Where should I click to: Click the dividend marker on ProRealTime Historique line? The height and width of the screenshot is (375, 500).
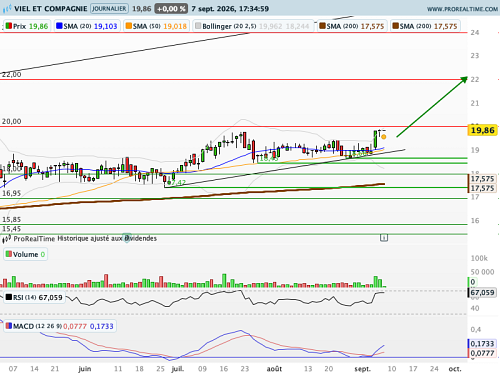click(127, 238)
